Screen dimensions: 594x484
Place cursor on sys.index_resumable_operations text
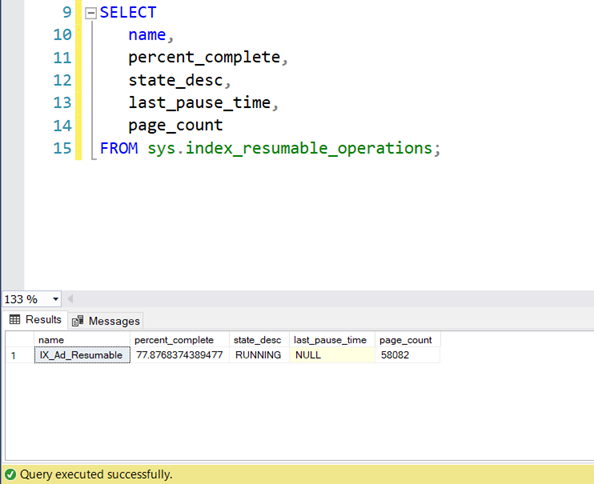click(x=290, y=148)
